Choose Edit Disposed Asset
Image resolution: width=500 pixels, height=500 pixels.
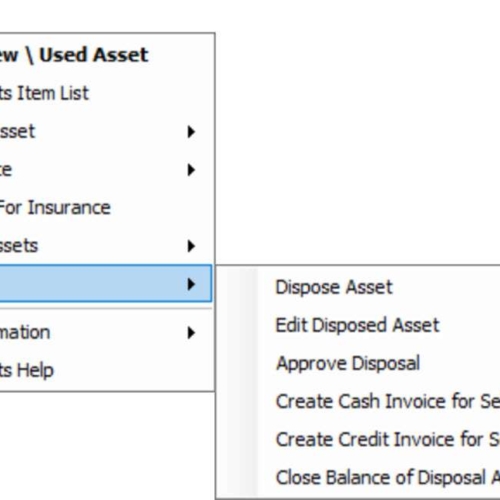point(358,325)
